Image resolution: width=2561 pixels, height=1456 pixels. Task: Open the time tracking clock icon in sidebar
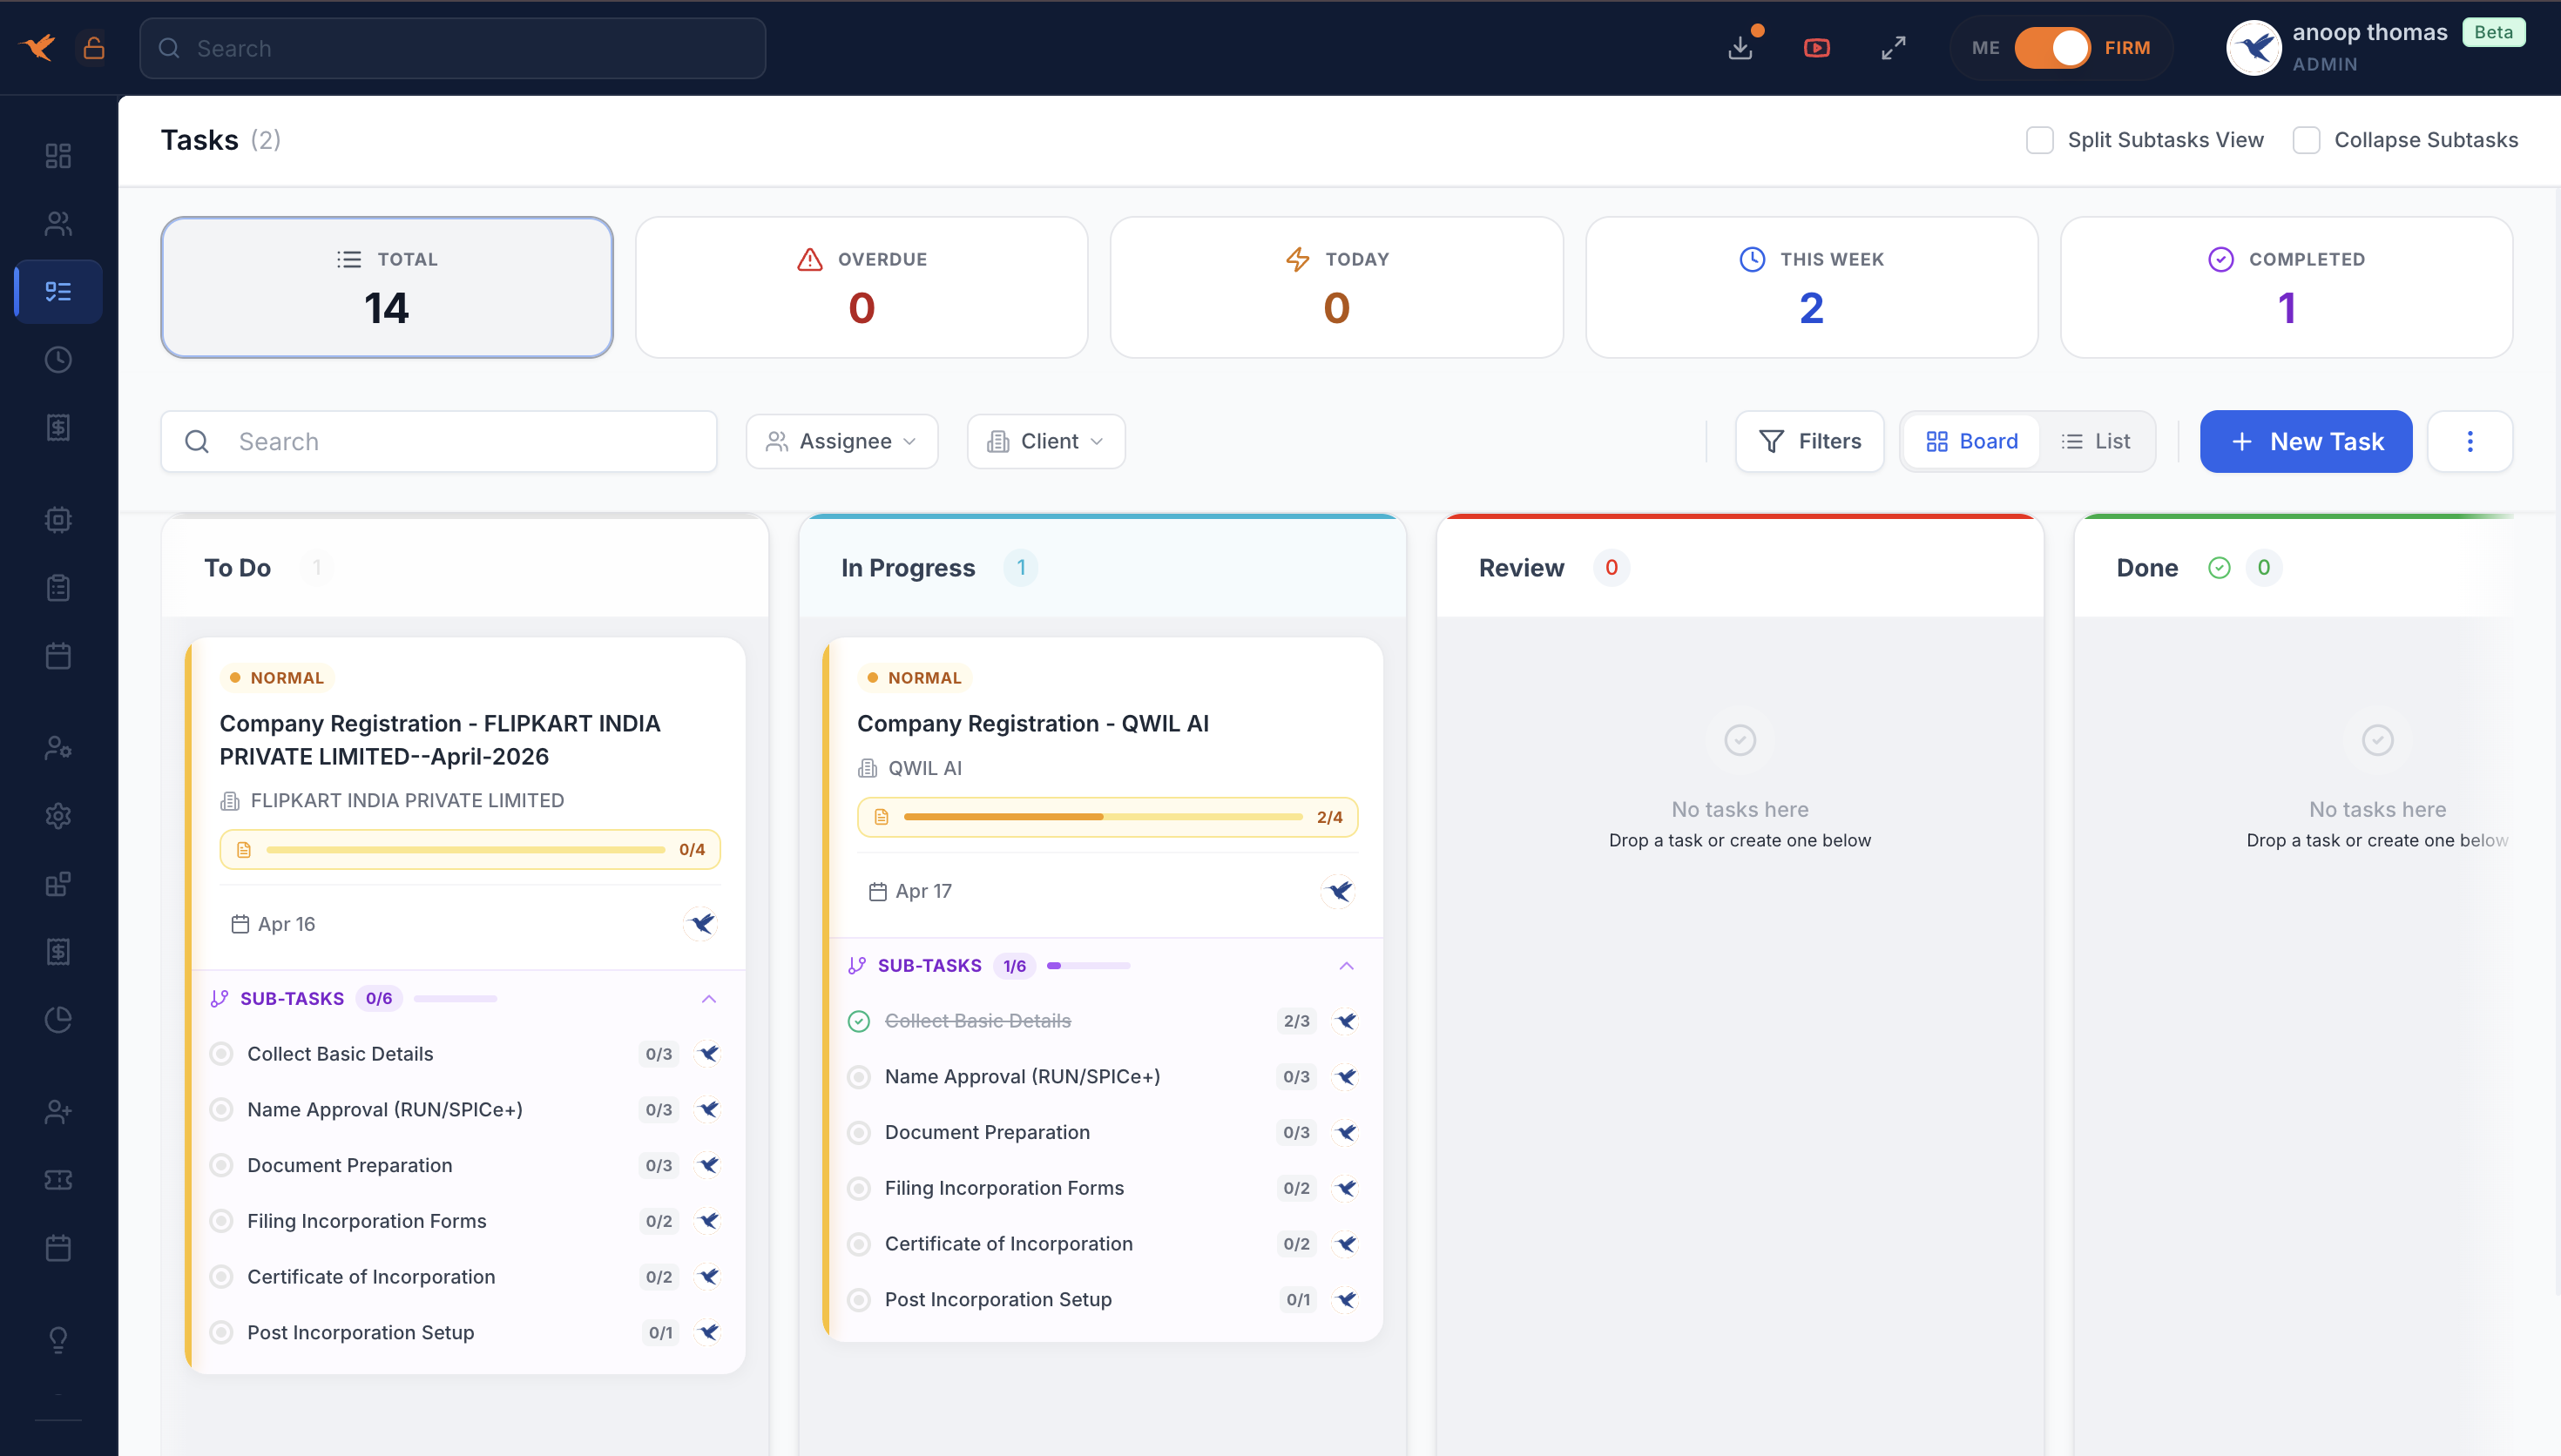(x=57, y=359)
